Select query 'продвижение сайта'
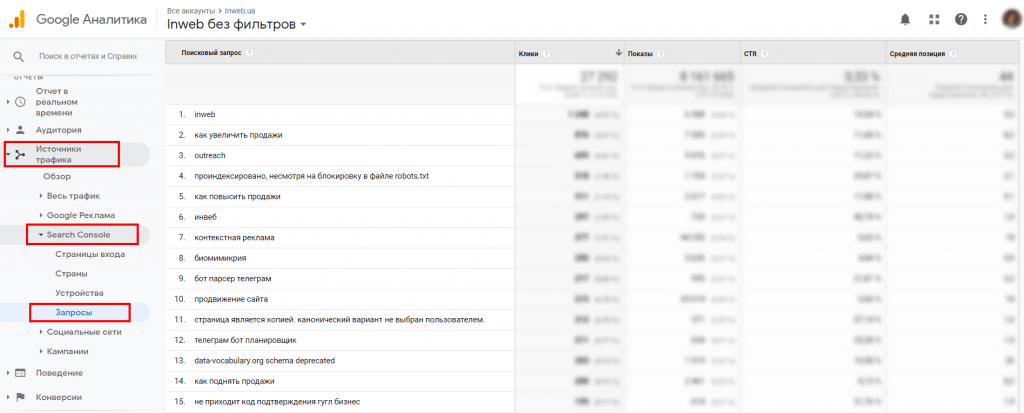Viewport: 1024px width, 413px height. (x=231, y=299)
